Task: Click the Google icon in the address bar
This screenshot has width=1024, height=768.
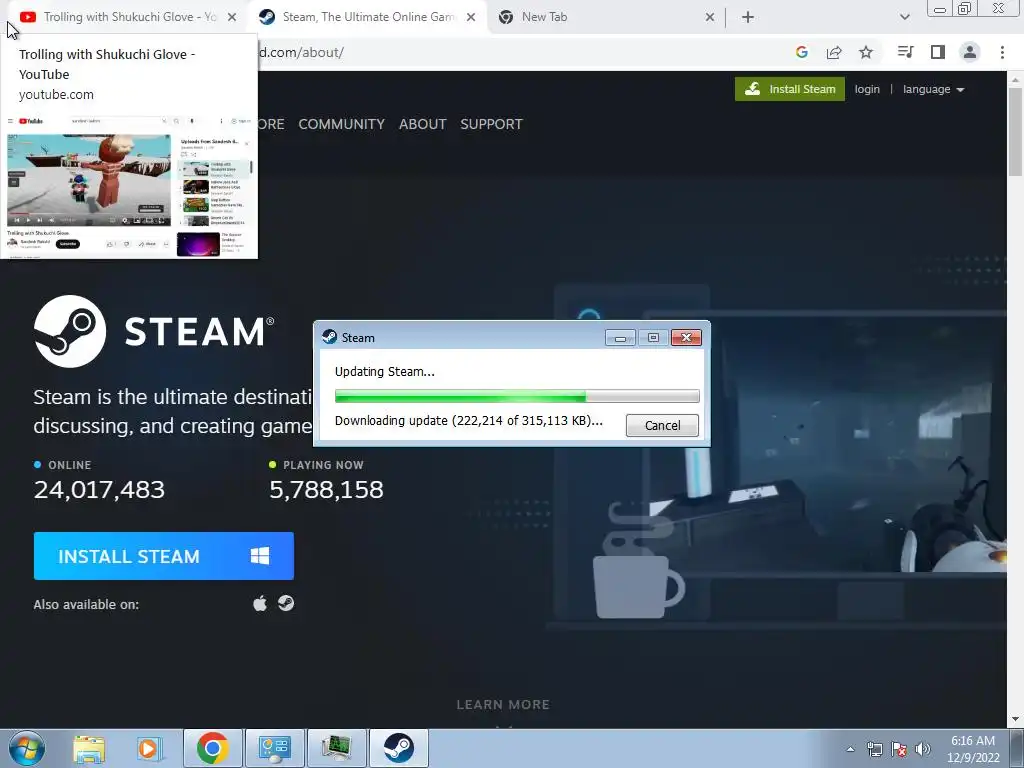Action: [x=802, y=52]
